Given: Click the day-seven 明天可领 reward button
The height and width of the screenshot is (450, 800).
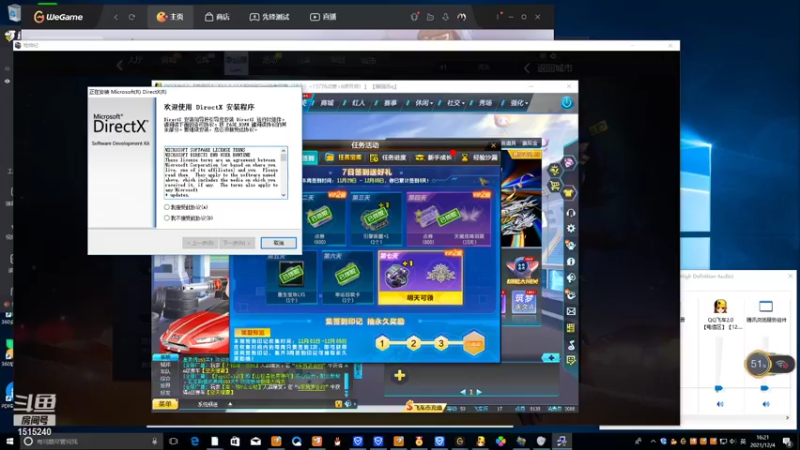Looking at the screenshot, I should coord(420,297).
